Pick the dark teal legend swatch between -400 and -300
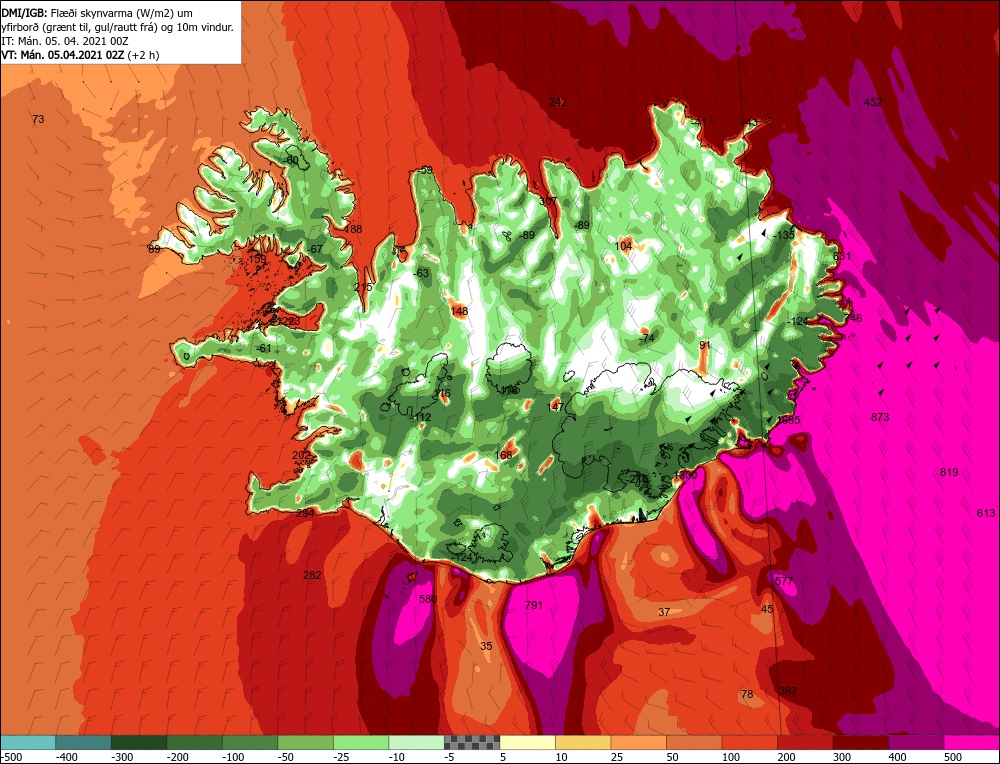The width and height of the screenshot is (1000, 764). [83, 742]
